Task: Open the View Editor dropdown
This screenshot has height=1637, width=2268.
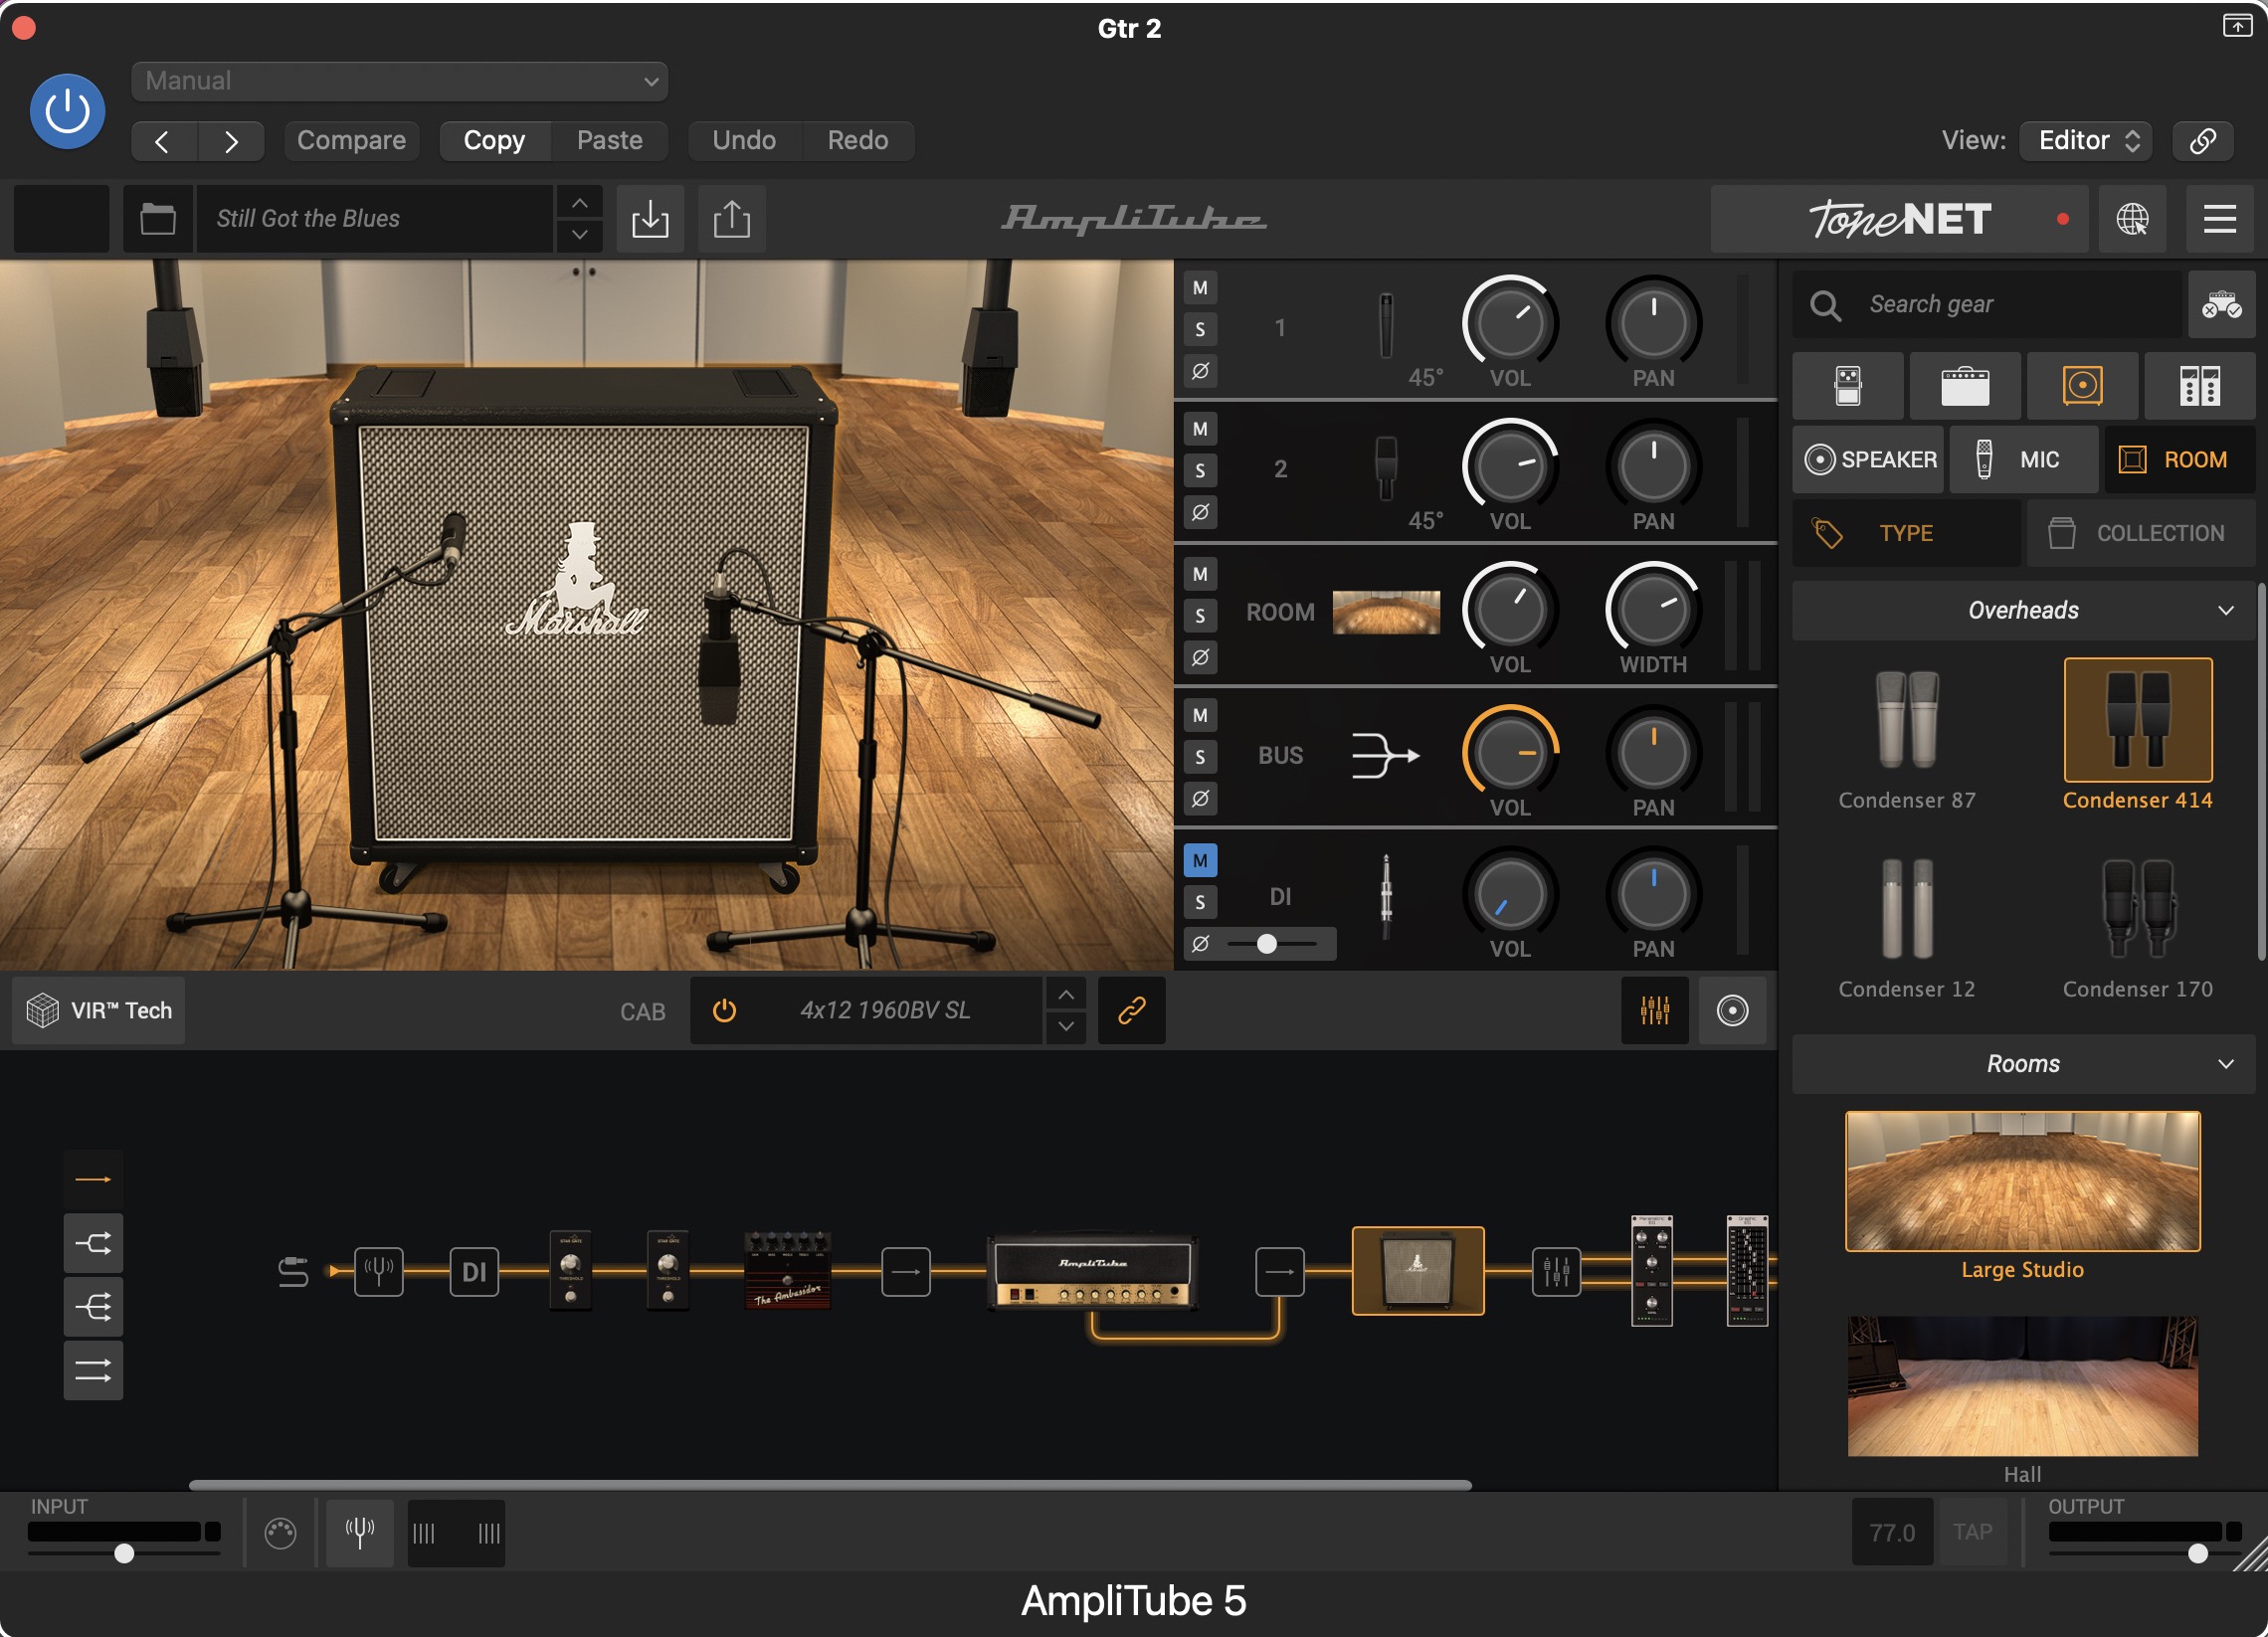Action: [x=2085, y=141]
